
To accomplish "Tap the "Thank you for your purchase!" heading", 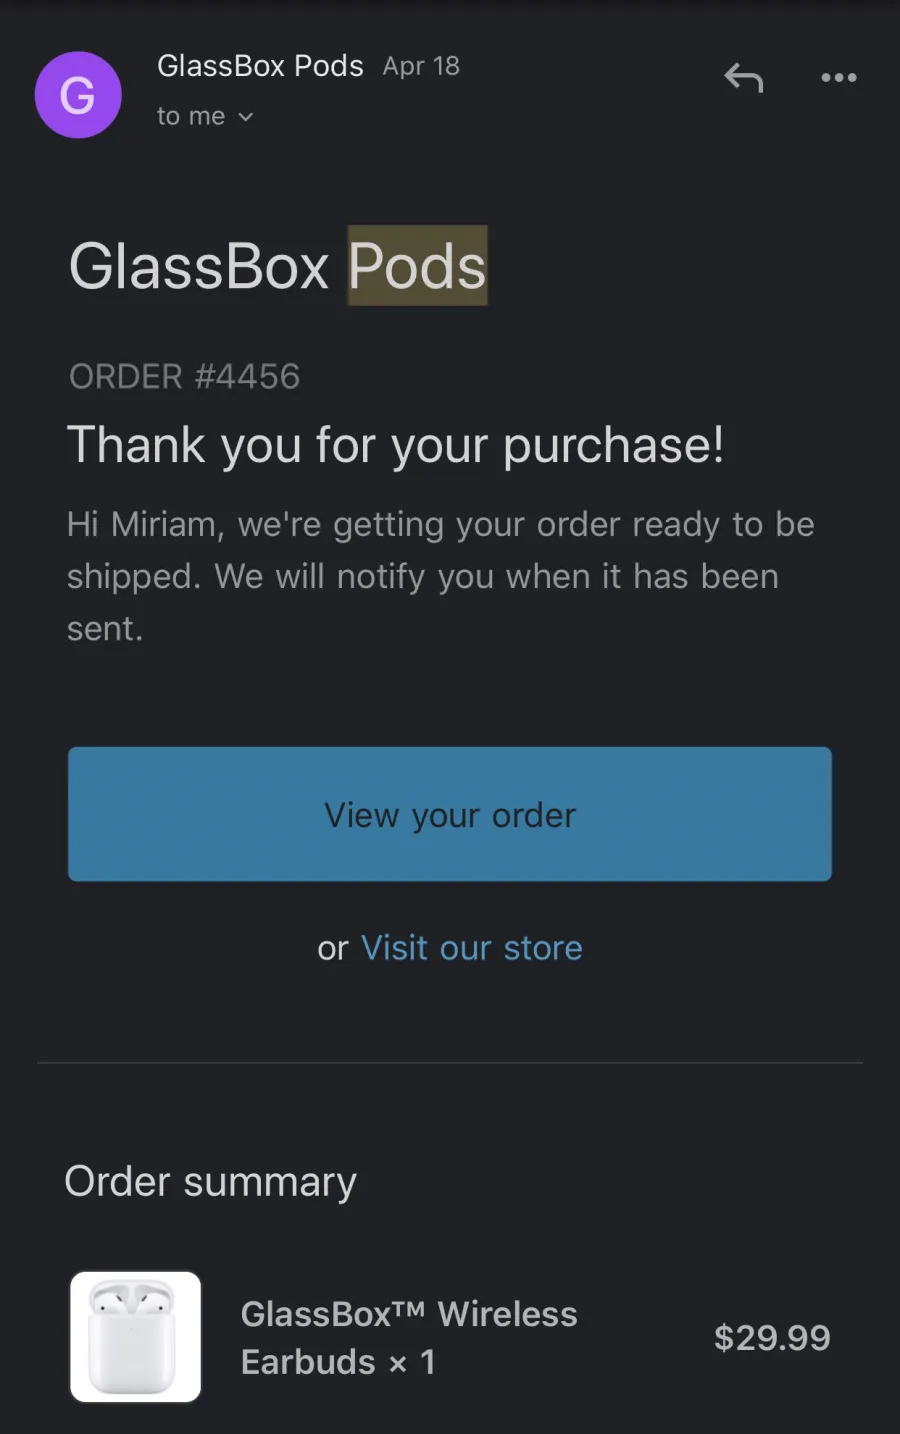I will click(x=395, y=445).
